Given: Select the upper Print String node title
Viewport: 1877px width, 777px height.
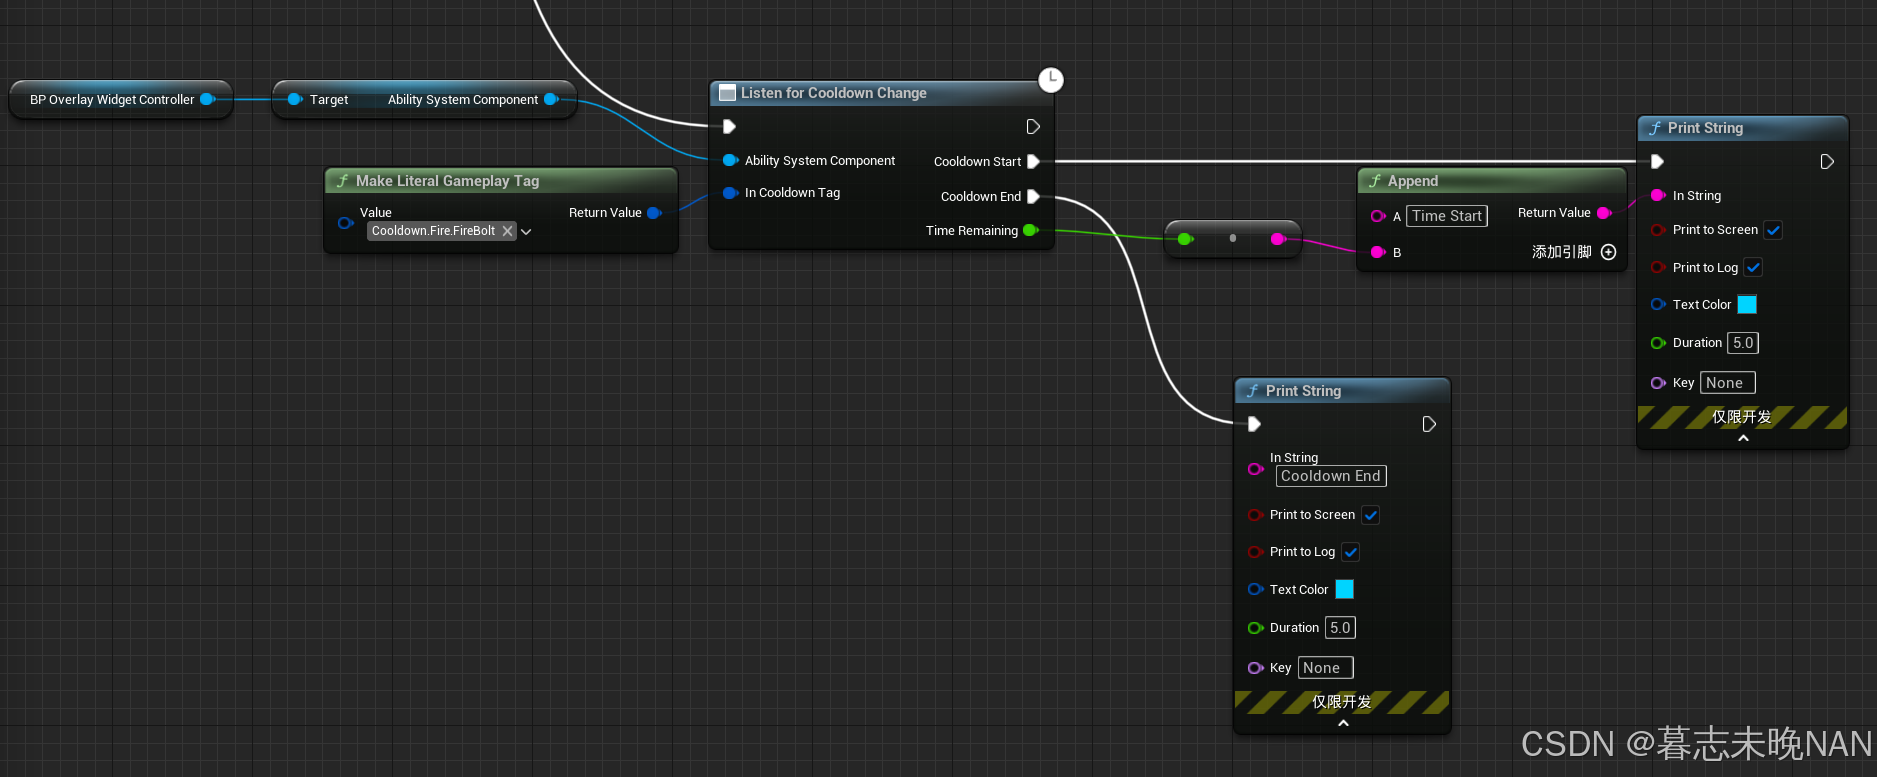Looking at the screenshot, I should [x=1705, y=128].
